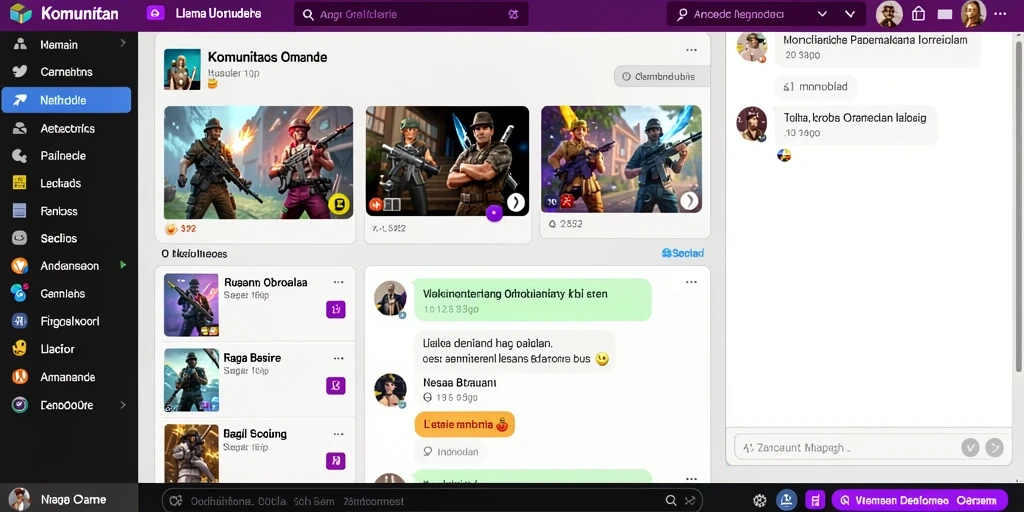This screenshot has width=1024, height=512.
Task: Click the orange icon beside Amanande
Action: [20, 377]
